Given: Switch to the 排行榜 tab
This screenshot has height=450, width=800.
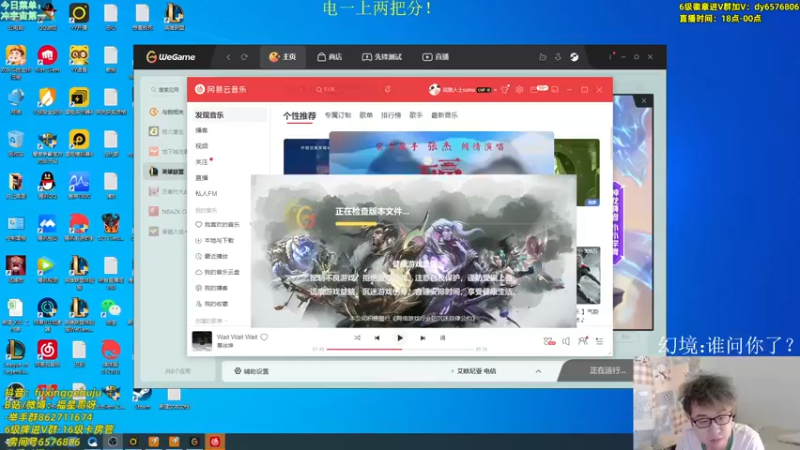Looking at the screenshot, I should (x=391, y=115).
